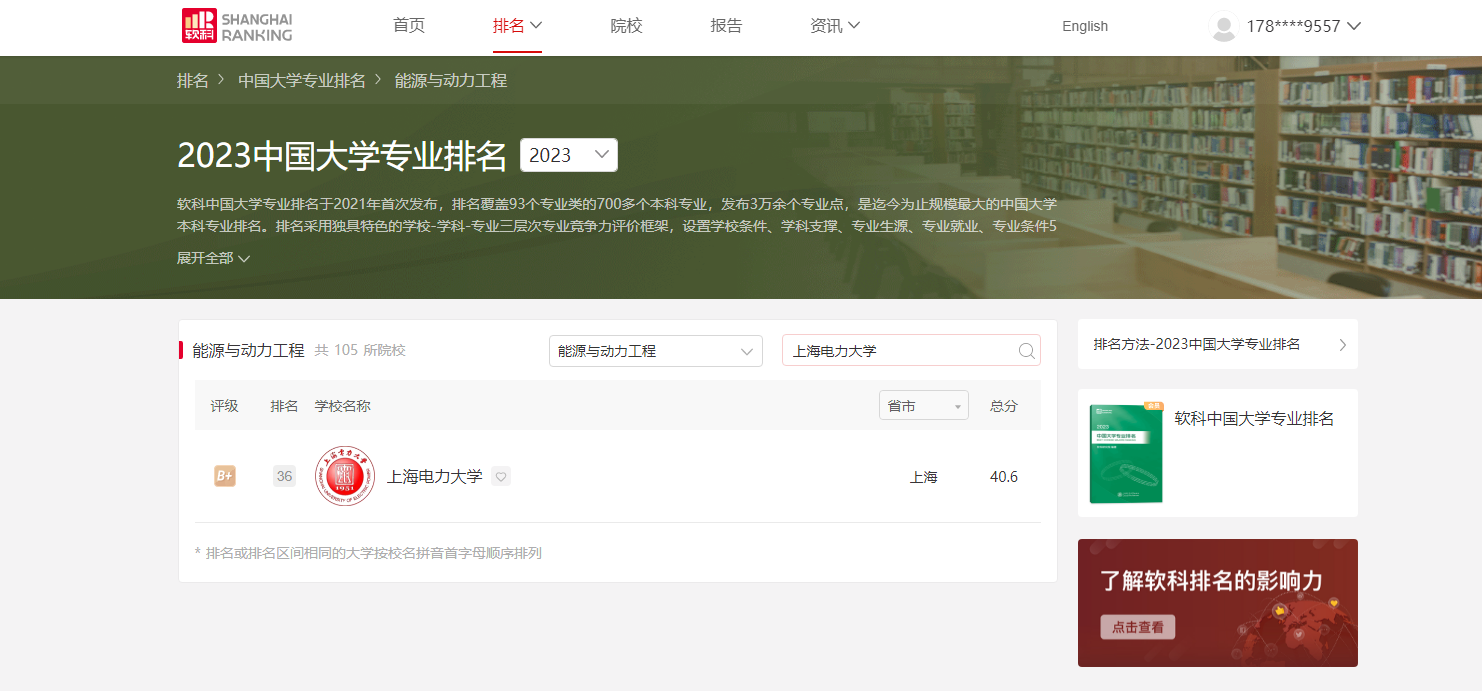1482x691 pixels.
Task: Open the arrow beside 排名方法-2023中国大学专业排名
Action: coord(1342,345)
